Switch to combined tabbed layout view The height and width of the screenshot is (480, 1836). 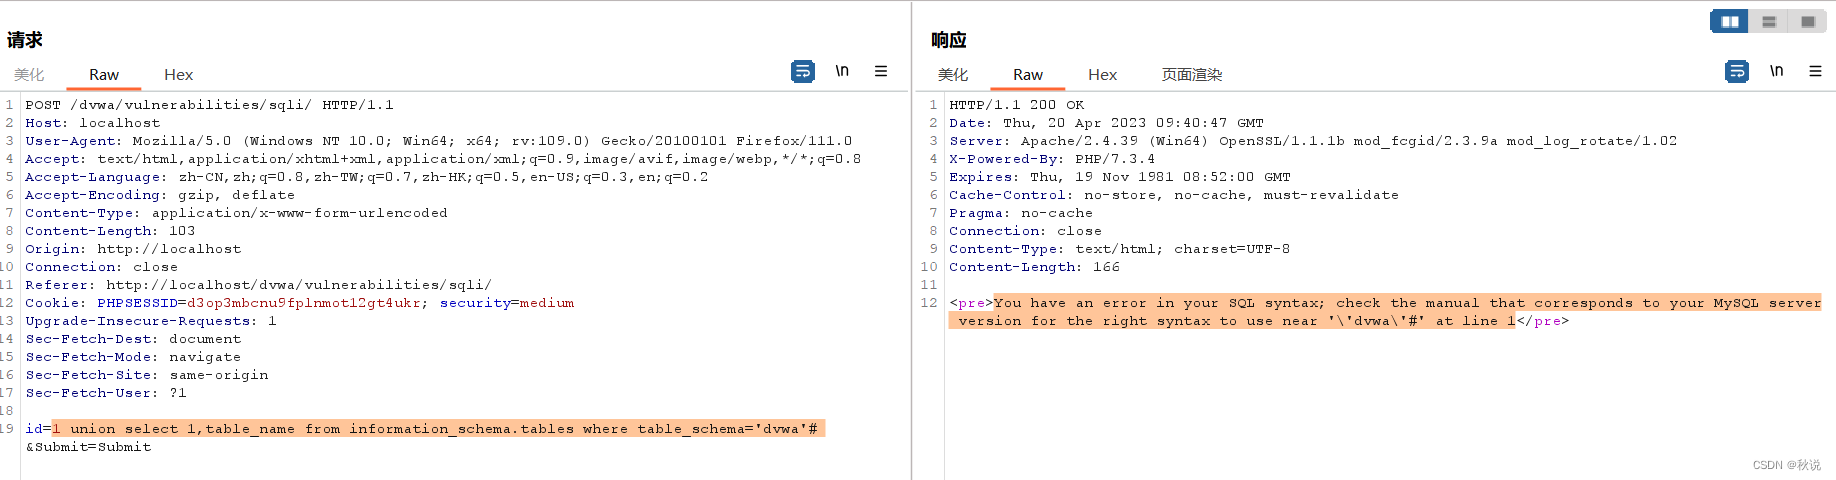[1807, 21]
